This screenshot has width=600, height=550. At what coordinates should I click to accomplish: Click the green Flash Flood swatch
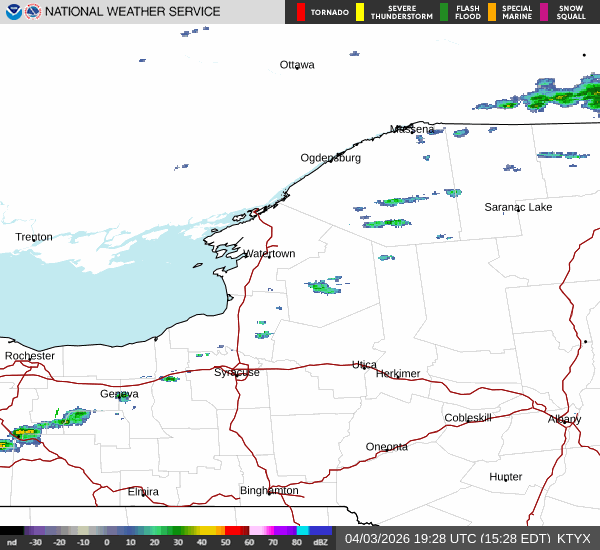(x=444, y=12)
